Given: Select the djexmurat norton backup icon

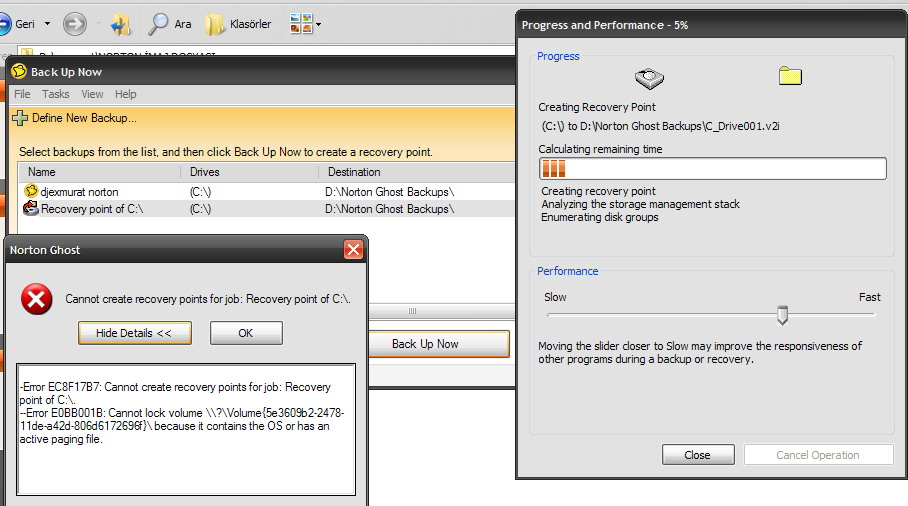Looking at the screenshot, I should pyautogui.click(x=32, y=191).
